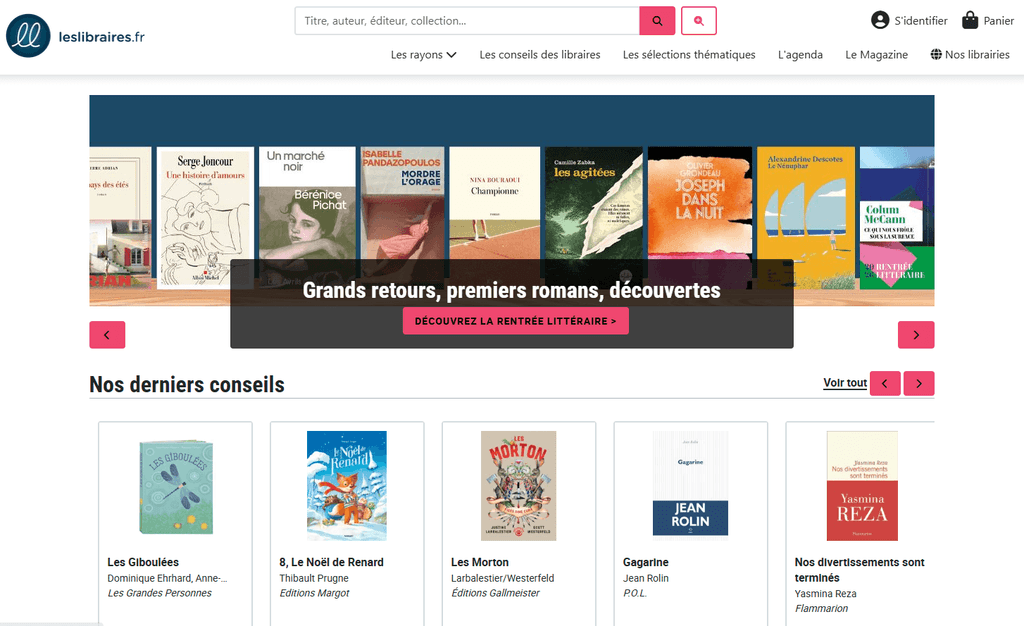Click author Jean Rolin
Viewport: 1024px width, 626px height.
click(645, 578)
